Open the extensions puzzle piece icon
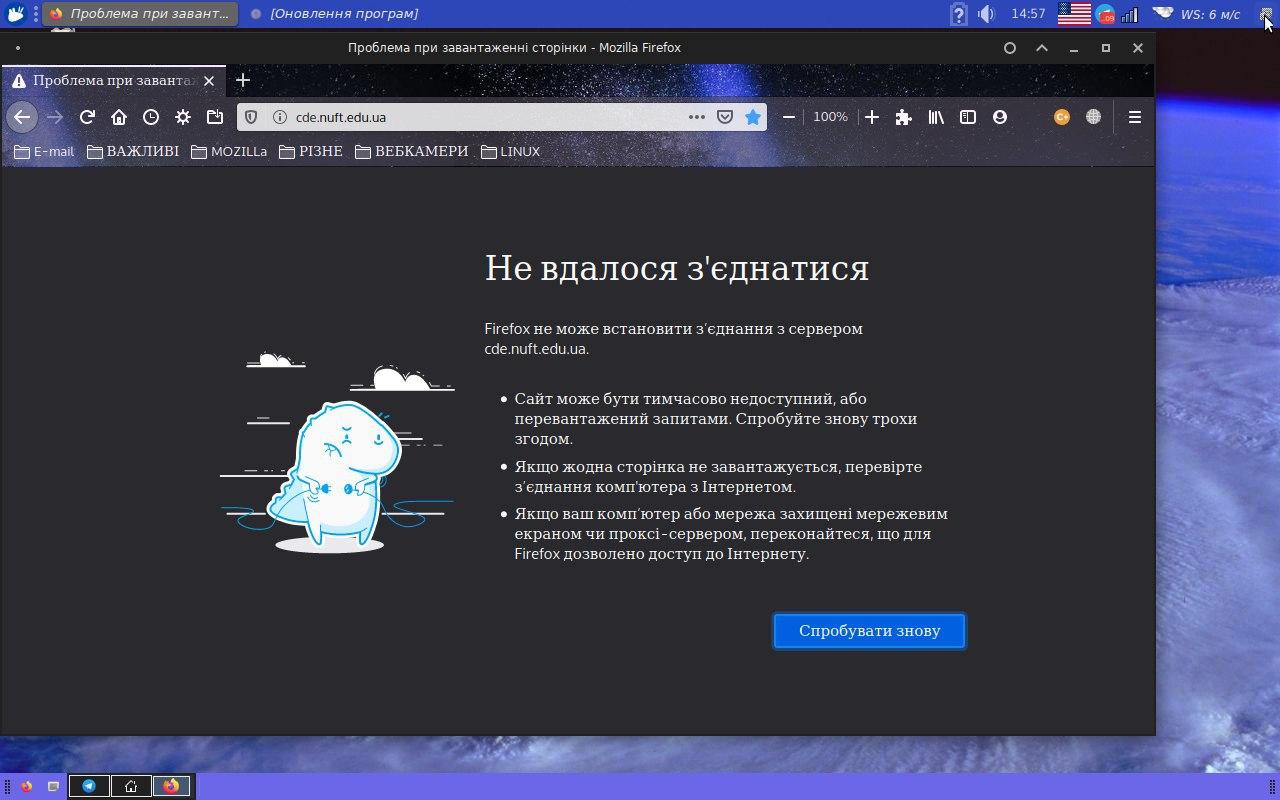The image size is (1280, 800). (904, 117)
